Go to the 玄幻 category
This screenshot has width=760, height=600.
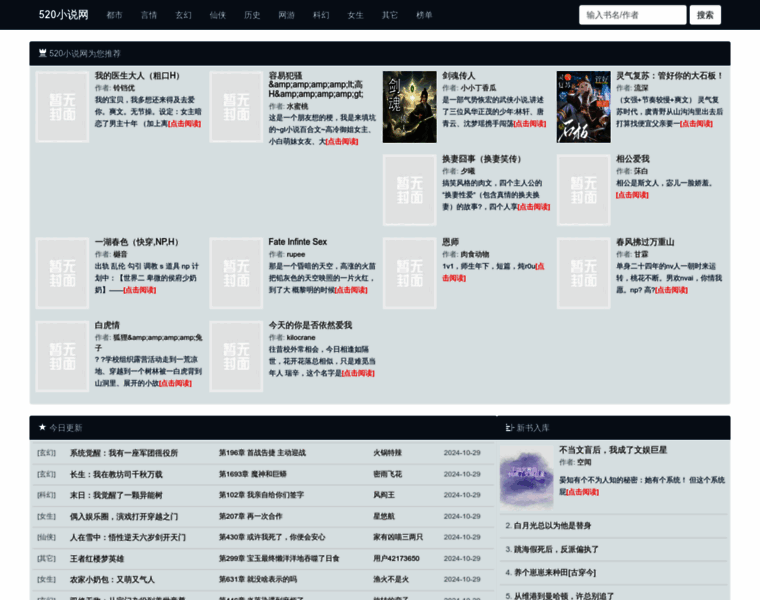click(183, 15)
